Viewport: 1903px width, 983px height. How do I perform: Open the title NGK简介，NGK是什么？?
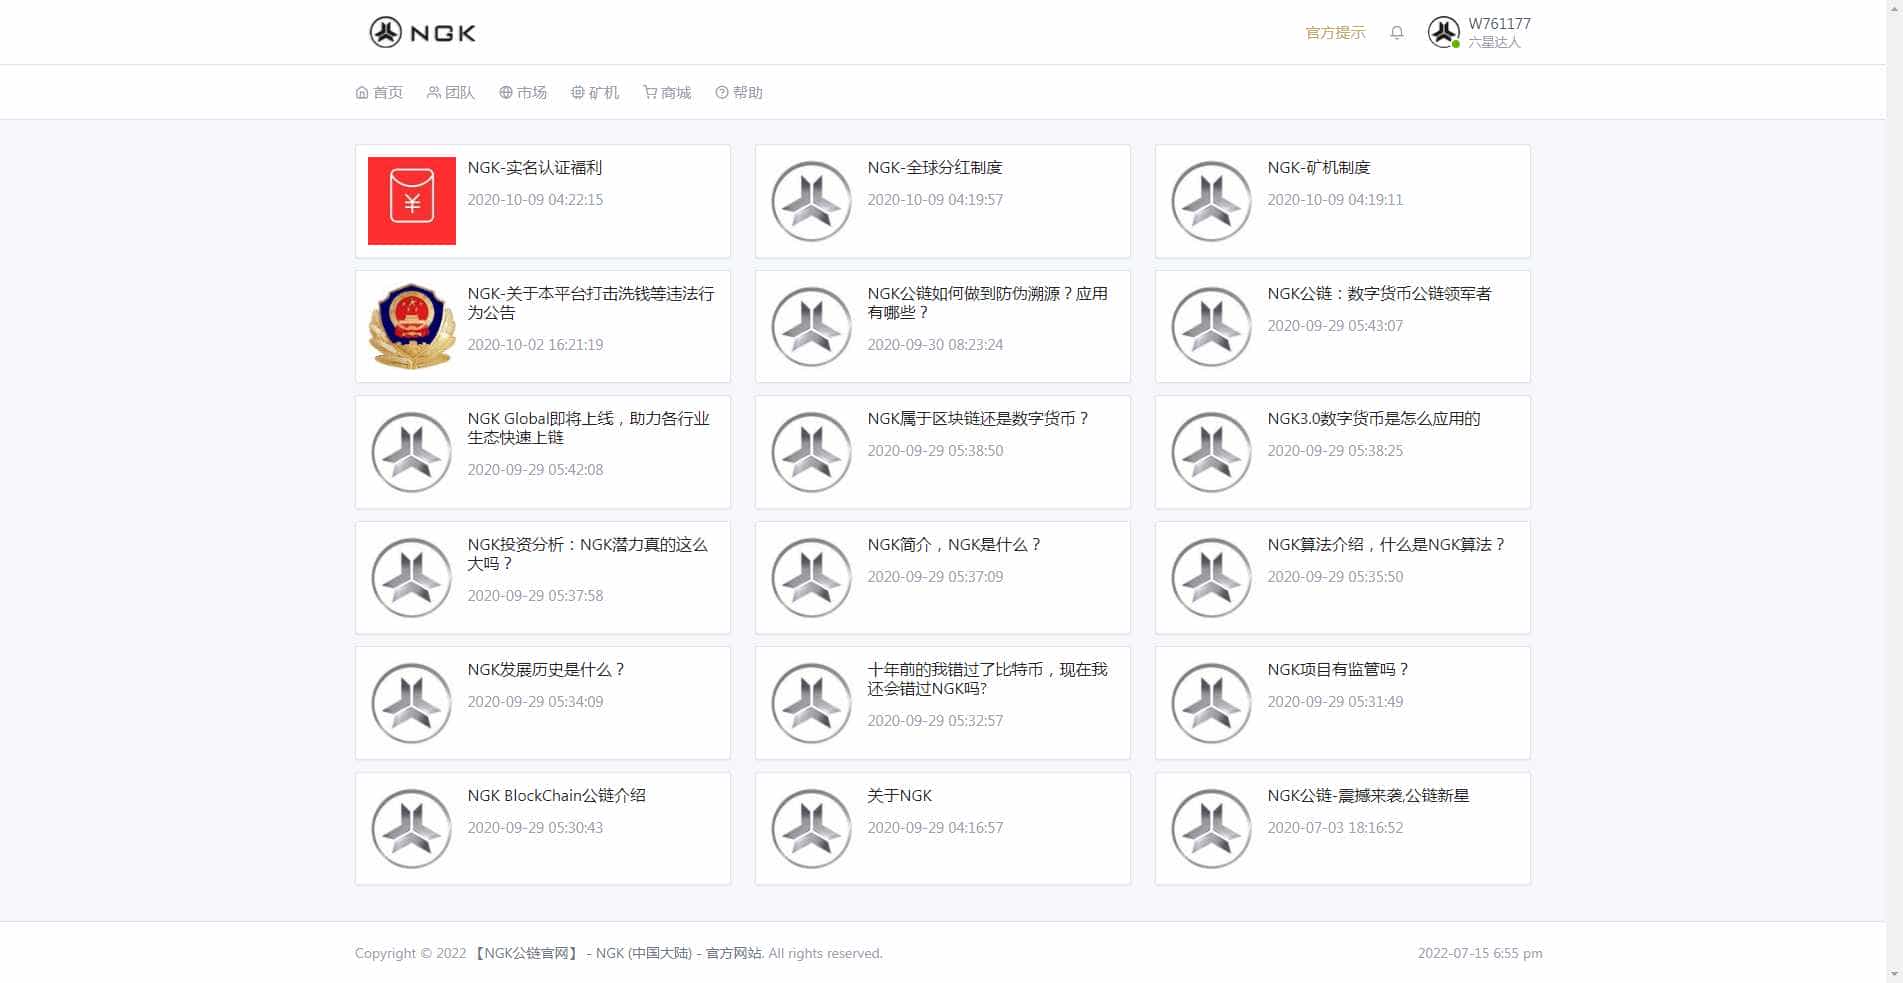point(955,545)
